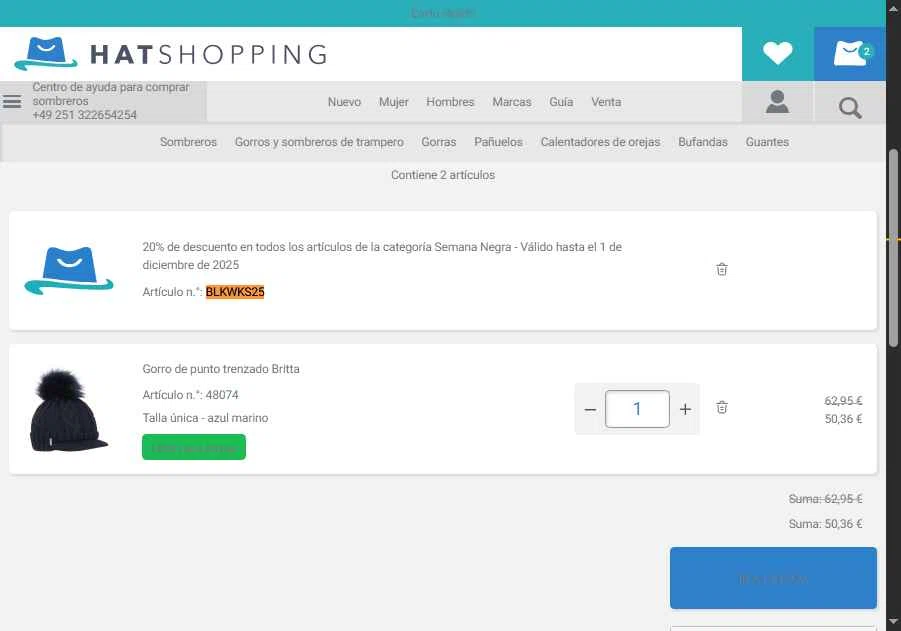Open the search magnifier icon
The width and height of the screenshot is (901, 631).
click(850, 107)
